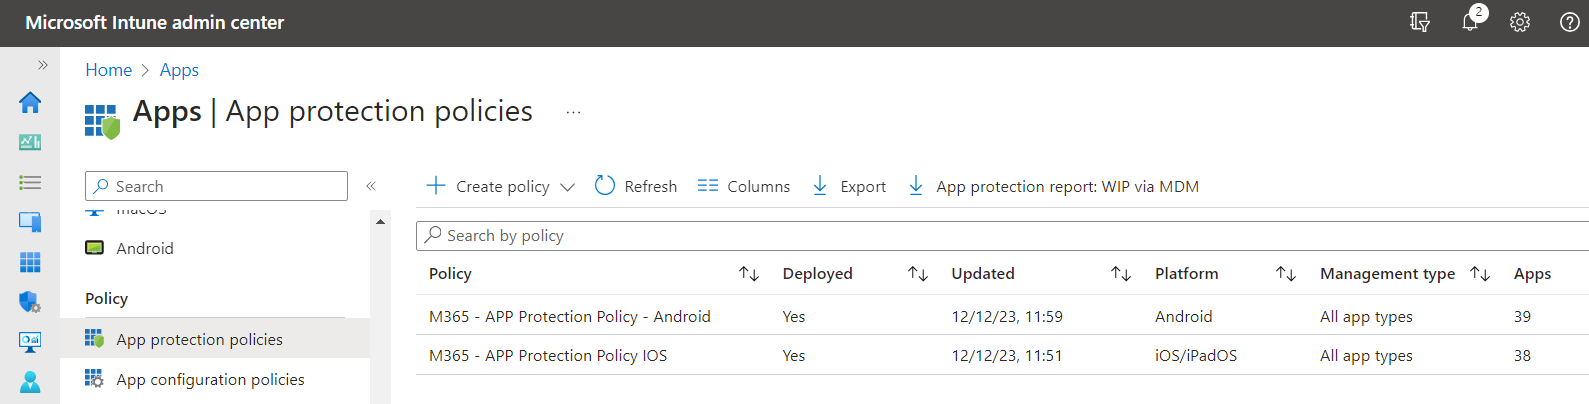Click the apps count 38 cell
The width and height of the screenshot is (1589, 404).
[1522, 355]
